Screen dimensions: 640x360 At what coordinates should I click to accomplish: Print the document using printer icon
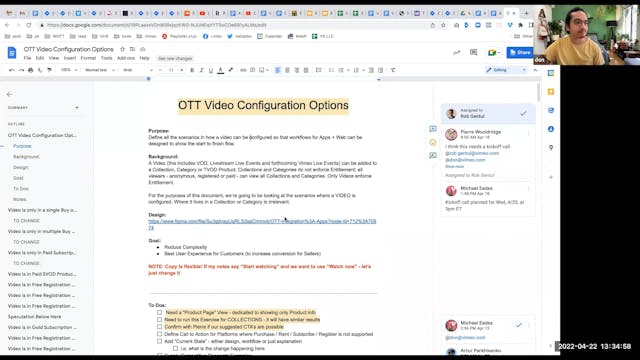tap(31, 70)
